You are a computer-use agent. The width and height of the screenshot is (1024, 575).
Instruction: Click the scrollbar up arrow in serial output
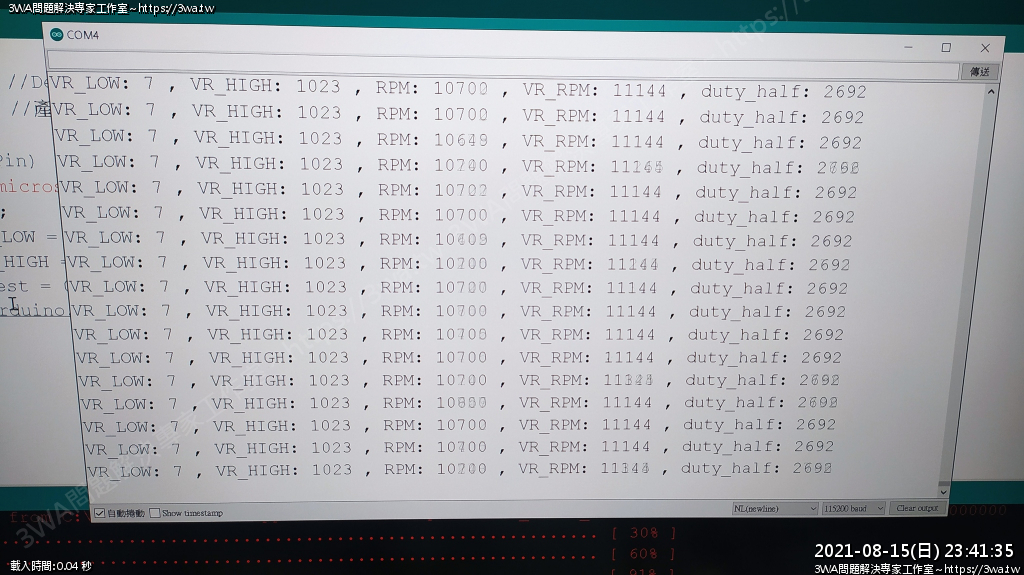[992, 91]
